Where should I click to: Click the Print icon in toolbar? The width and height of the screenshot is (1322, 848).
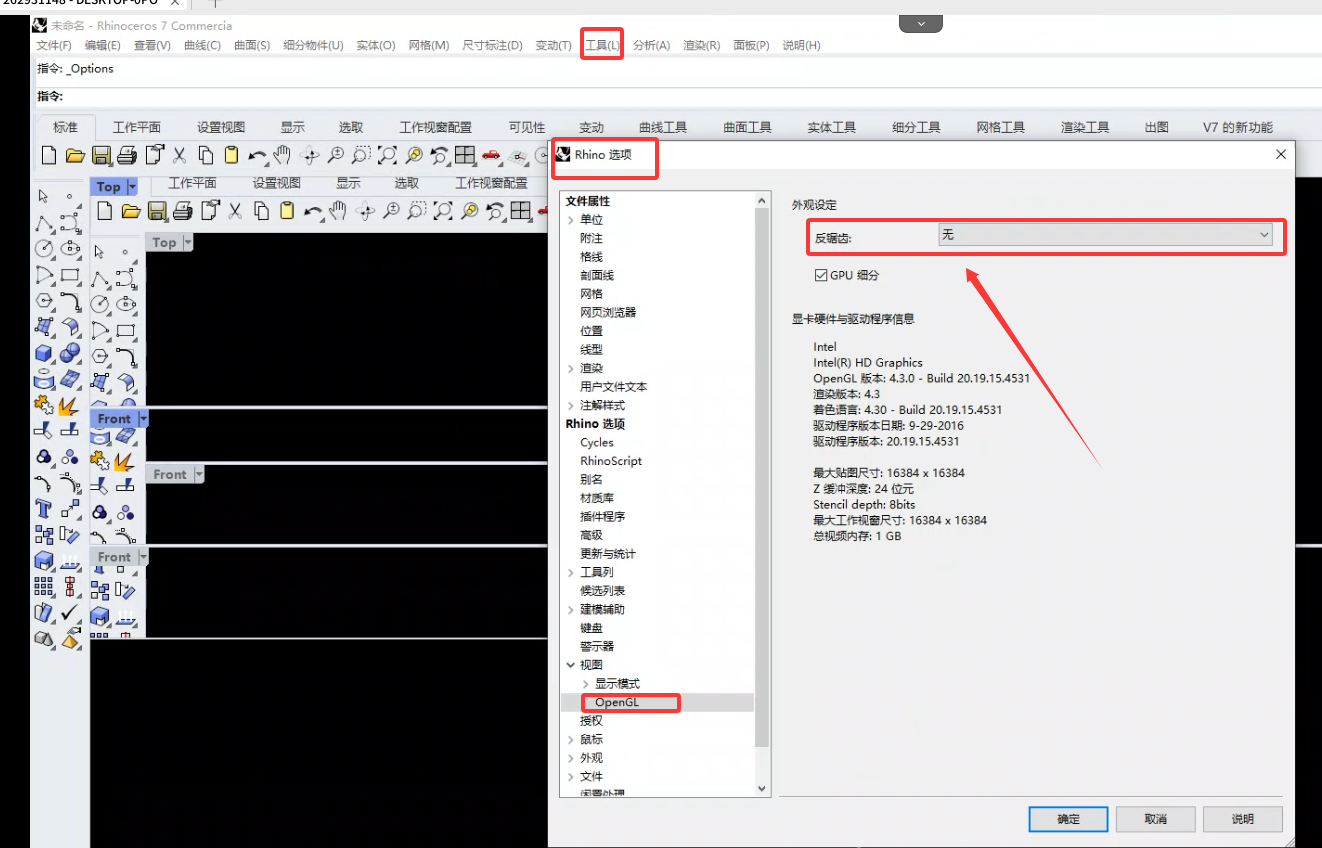click(x=127, y=155)
